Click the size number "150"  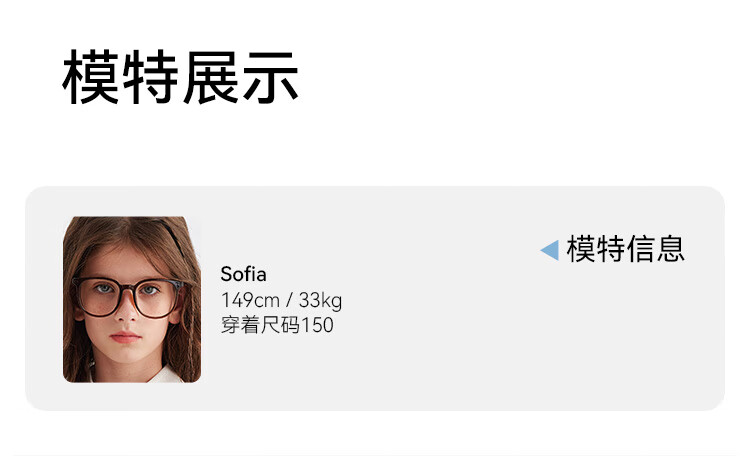[317, 325]
